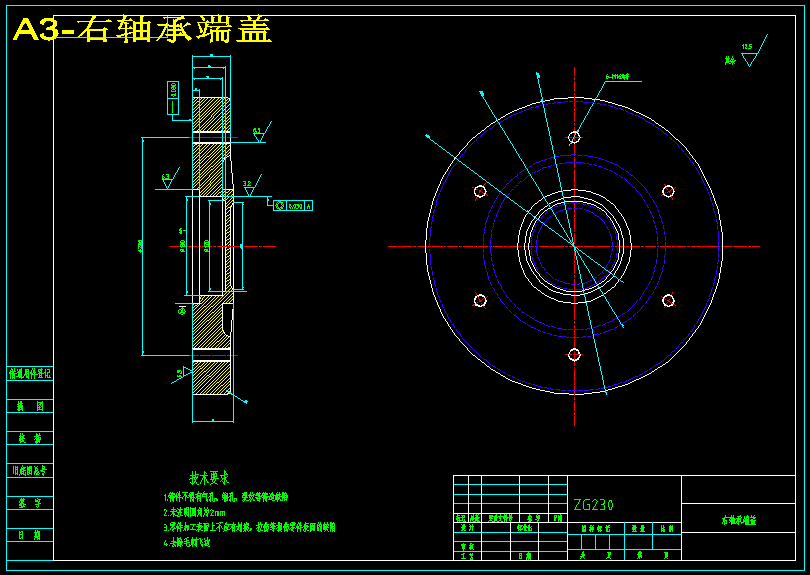
Task: Click the lower-left bolt hole
Action: [x=480, y=300]
